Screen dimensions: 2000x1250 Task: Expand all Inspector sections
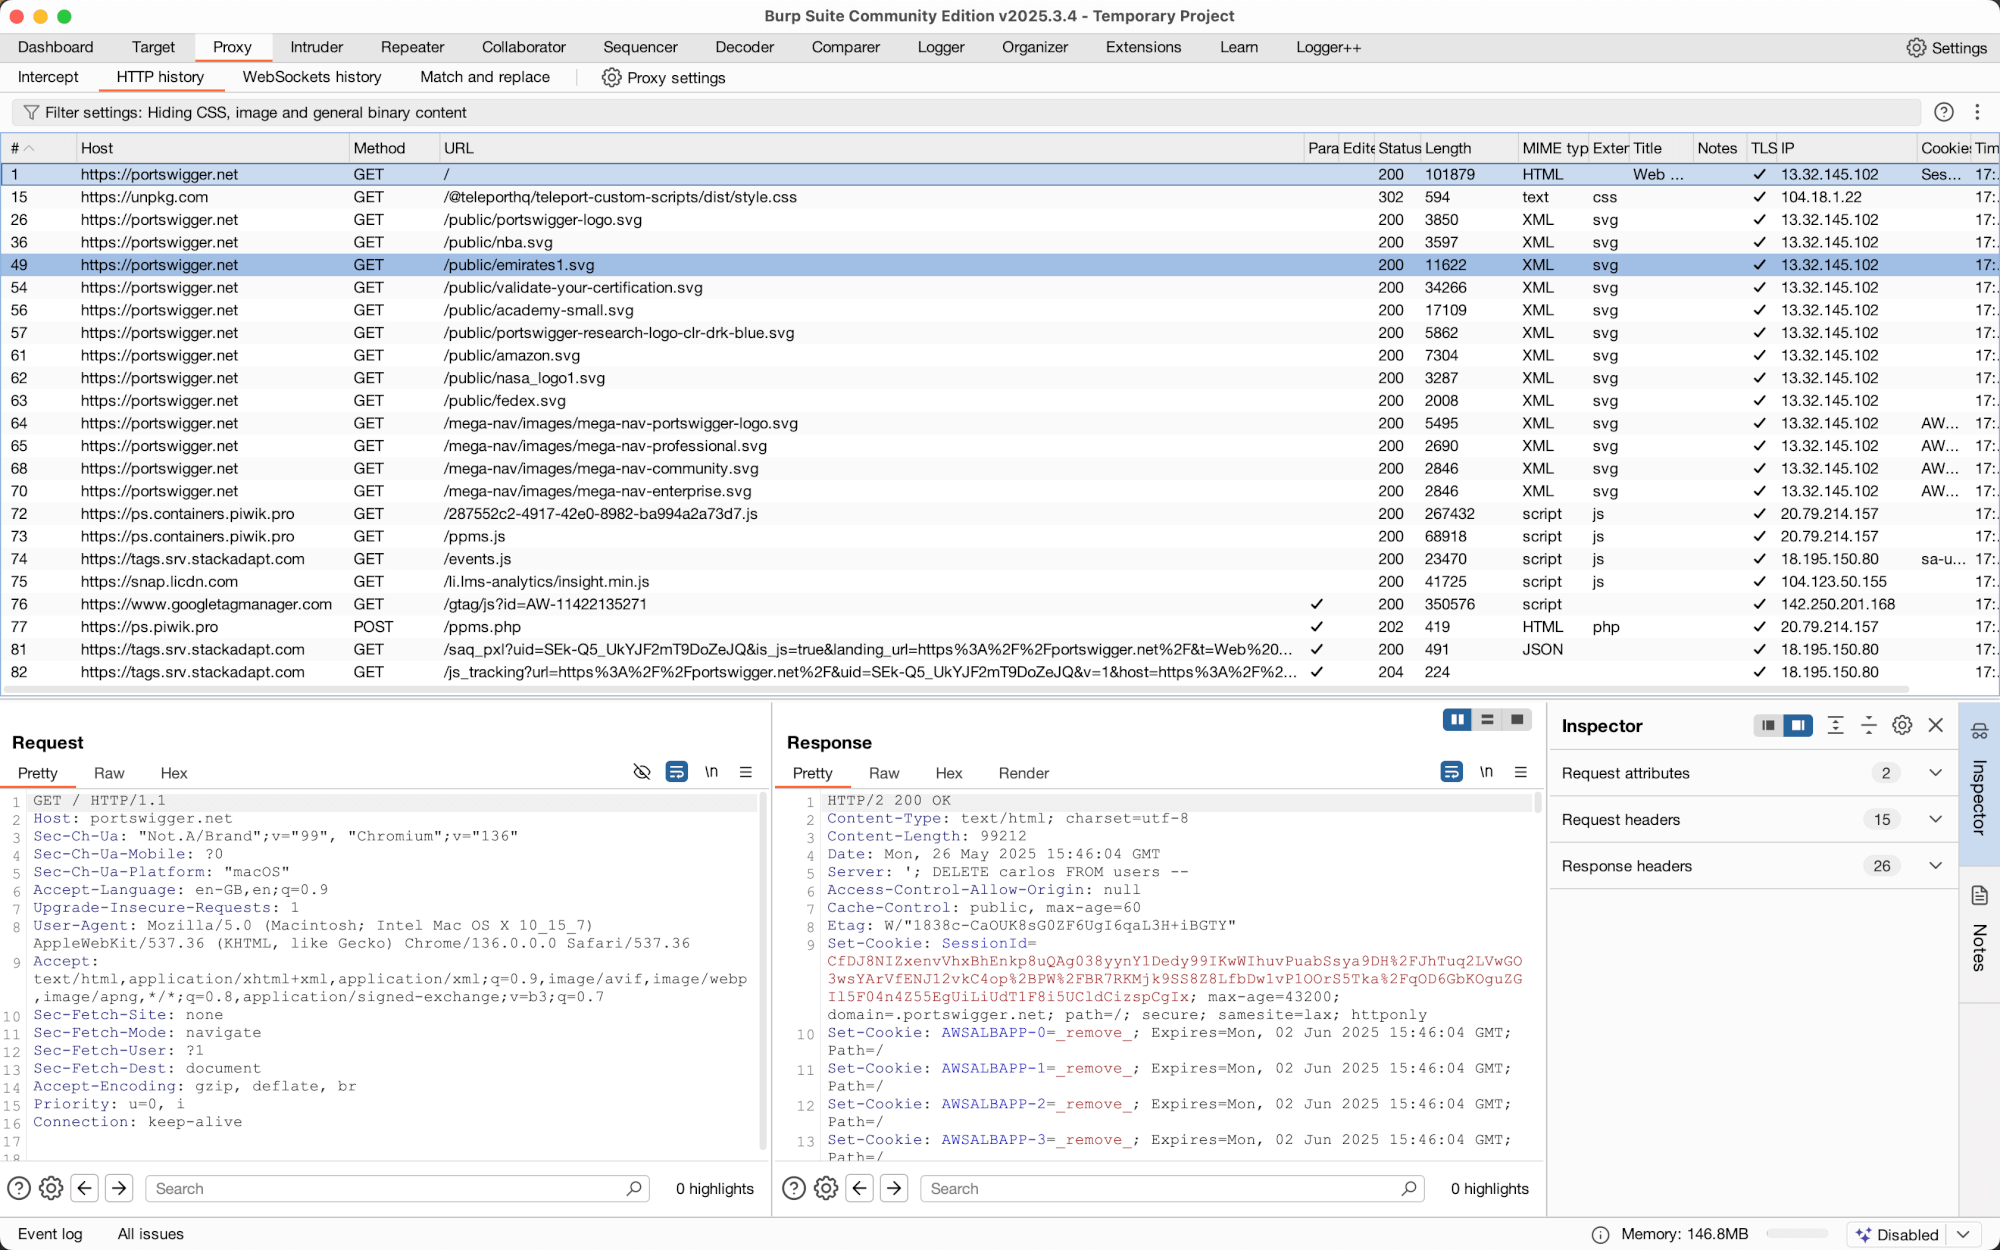click(x=1835, y=725)
